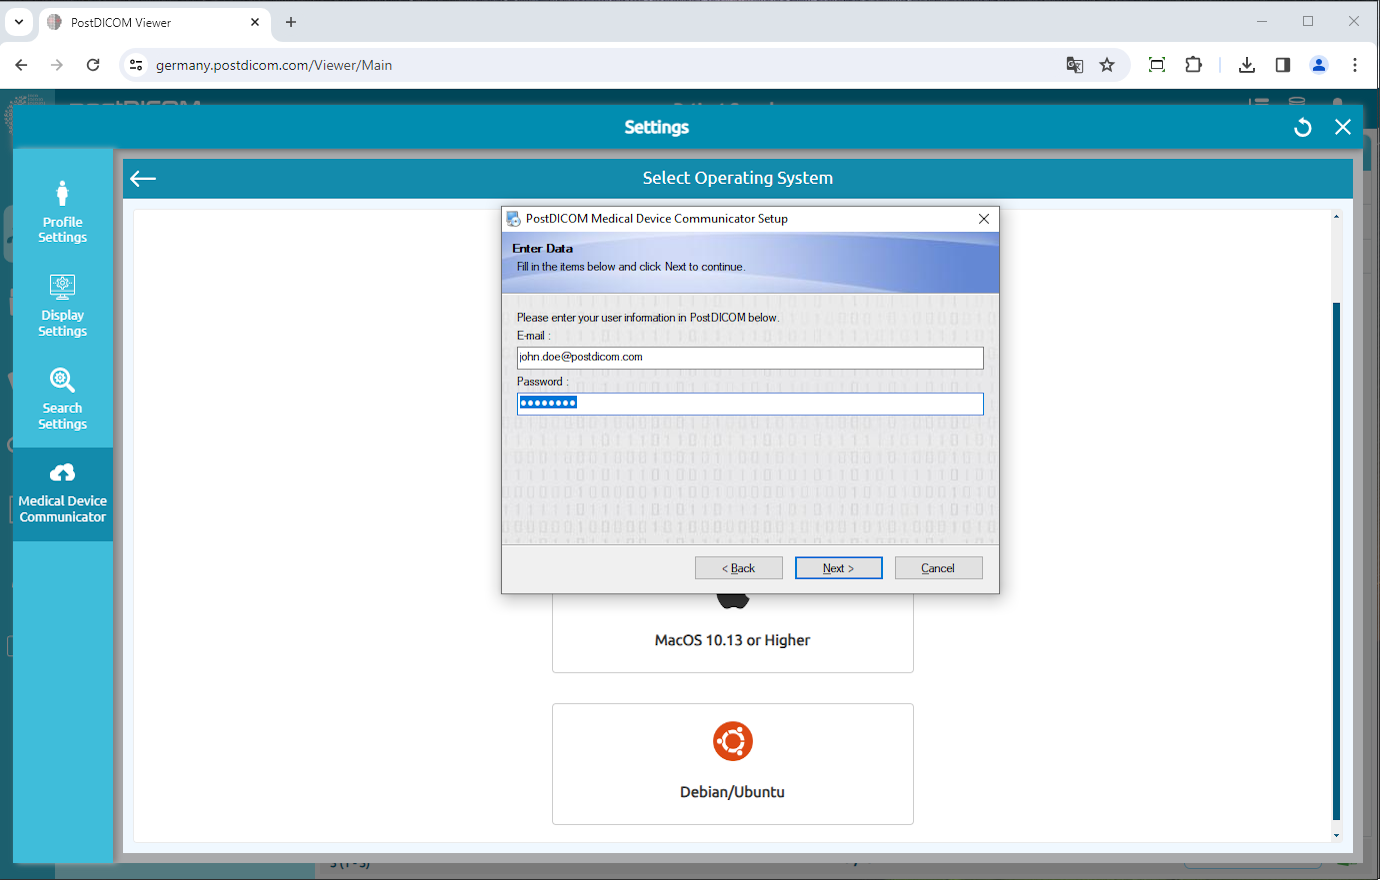
Task: Open a new browser tab
Action: click(291, 22)
